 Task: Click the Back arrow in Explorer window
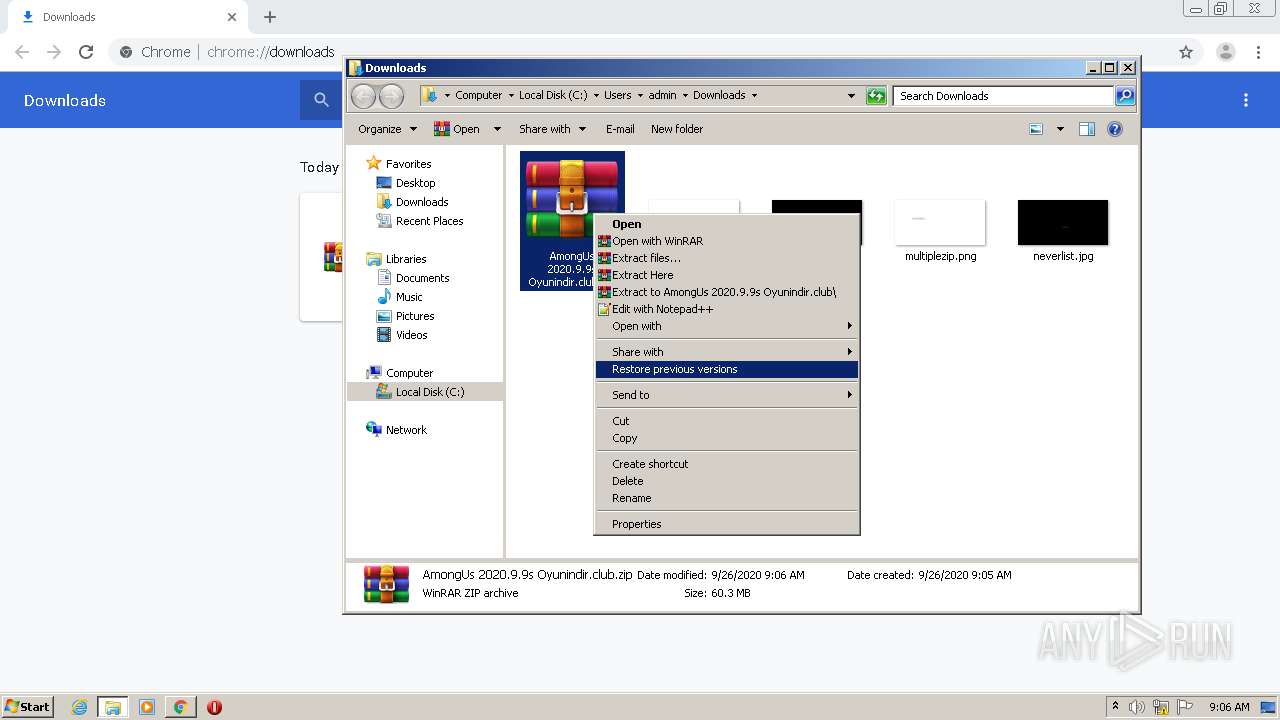point(363,96)
